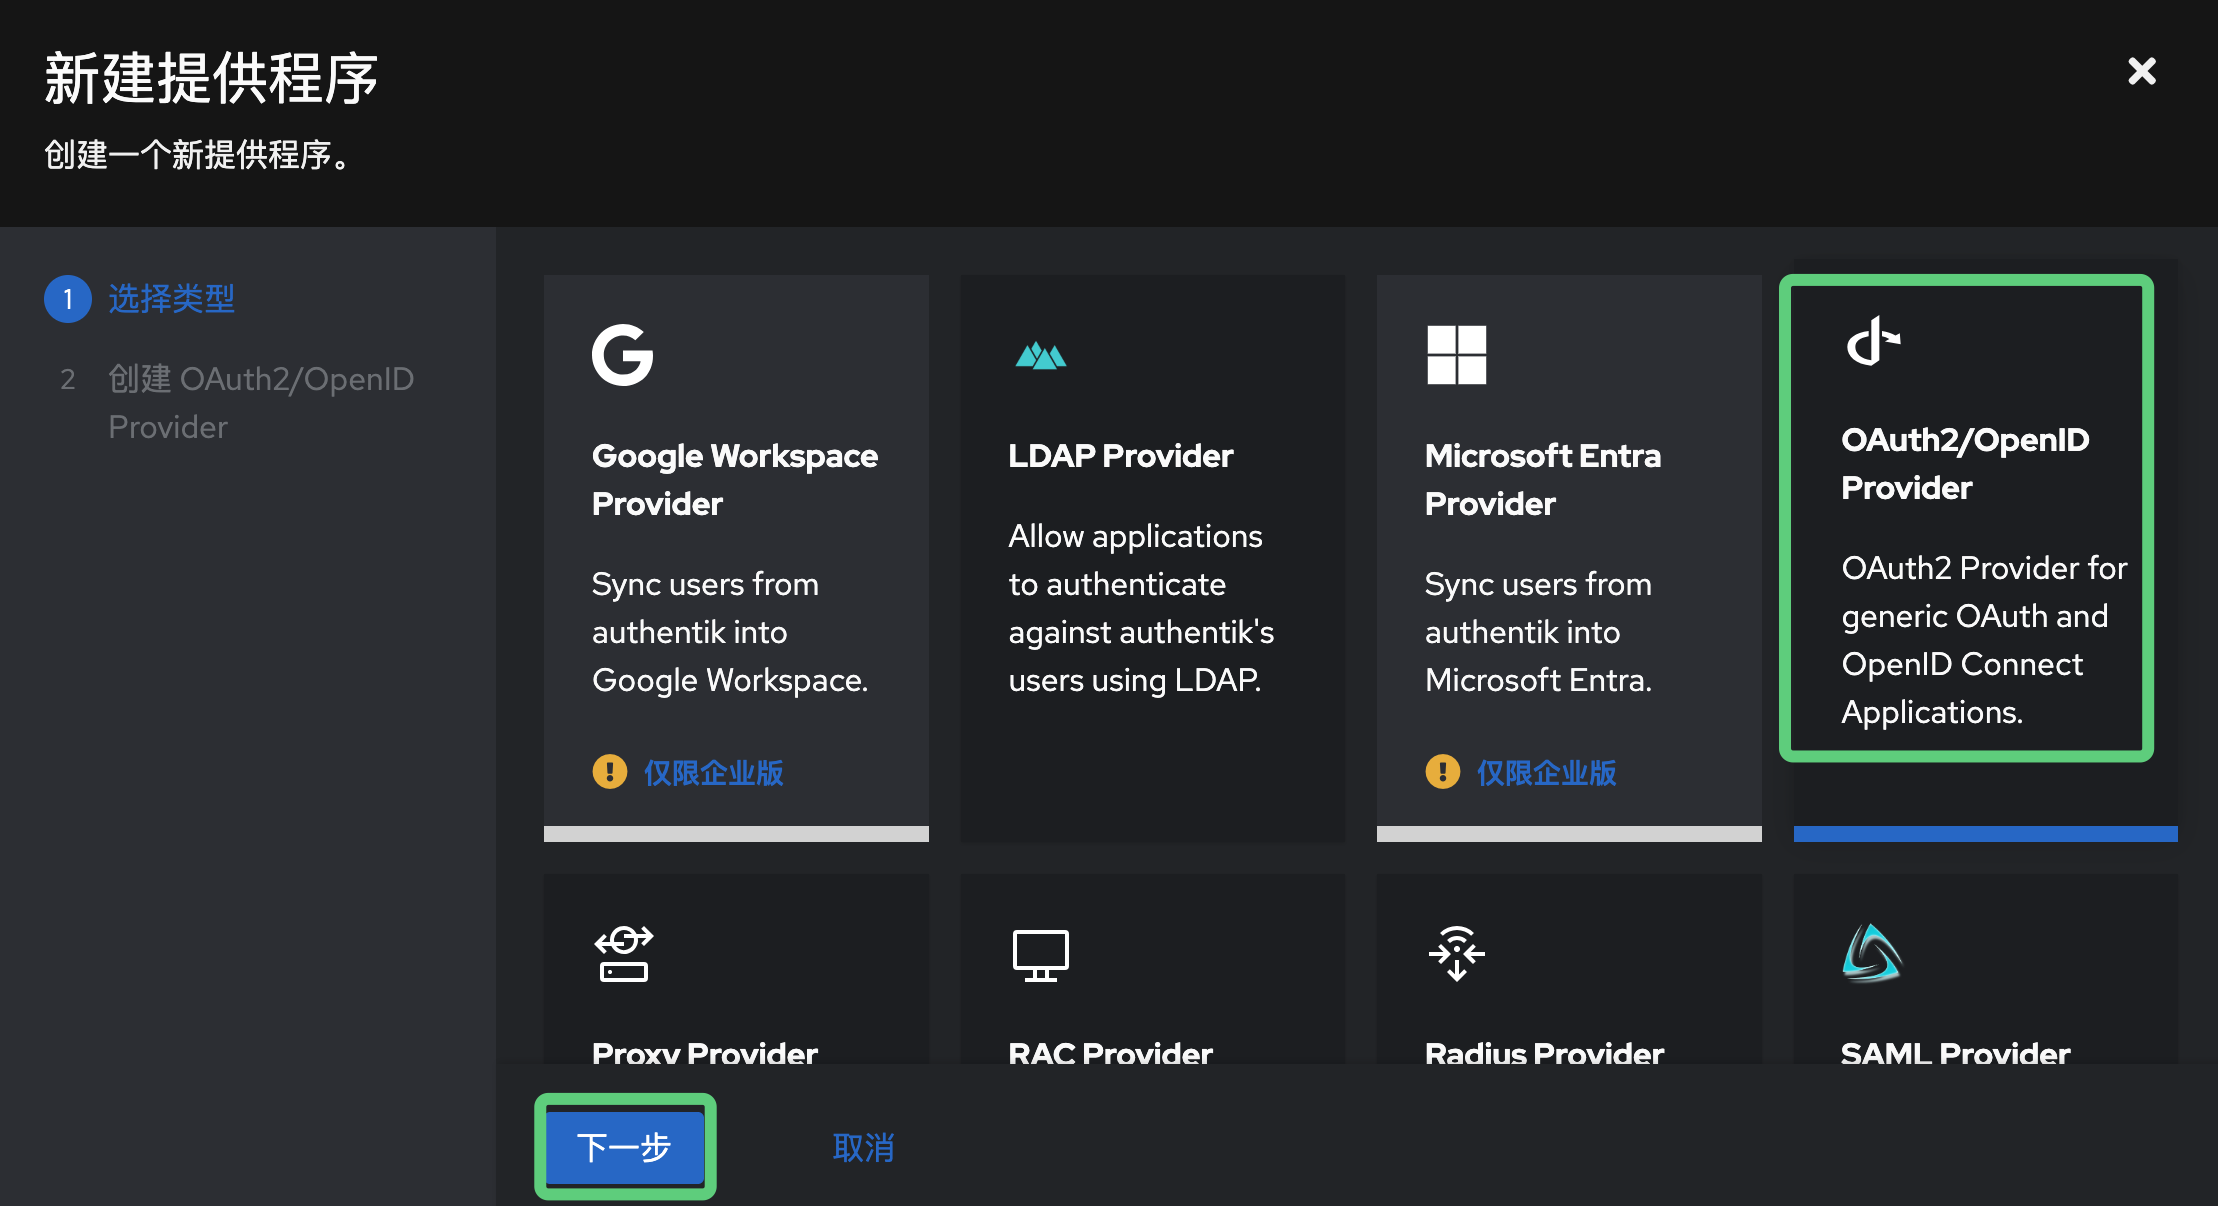Click the SAML Provider triangular logo icon
The height and width of the screenshot is (1206, 2218).
[1871, 953]
